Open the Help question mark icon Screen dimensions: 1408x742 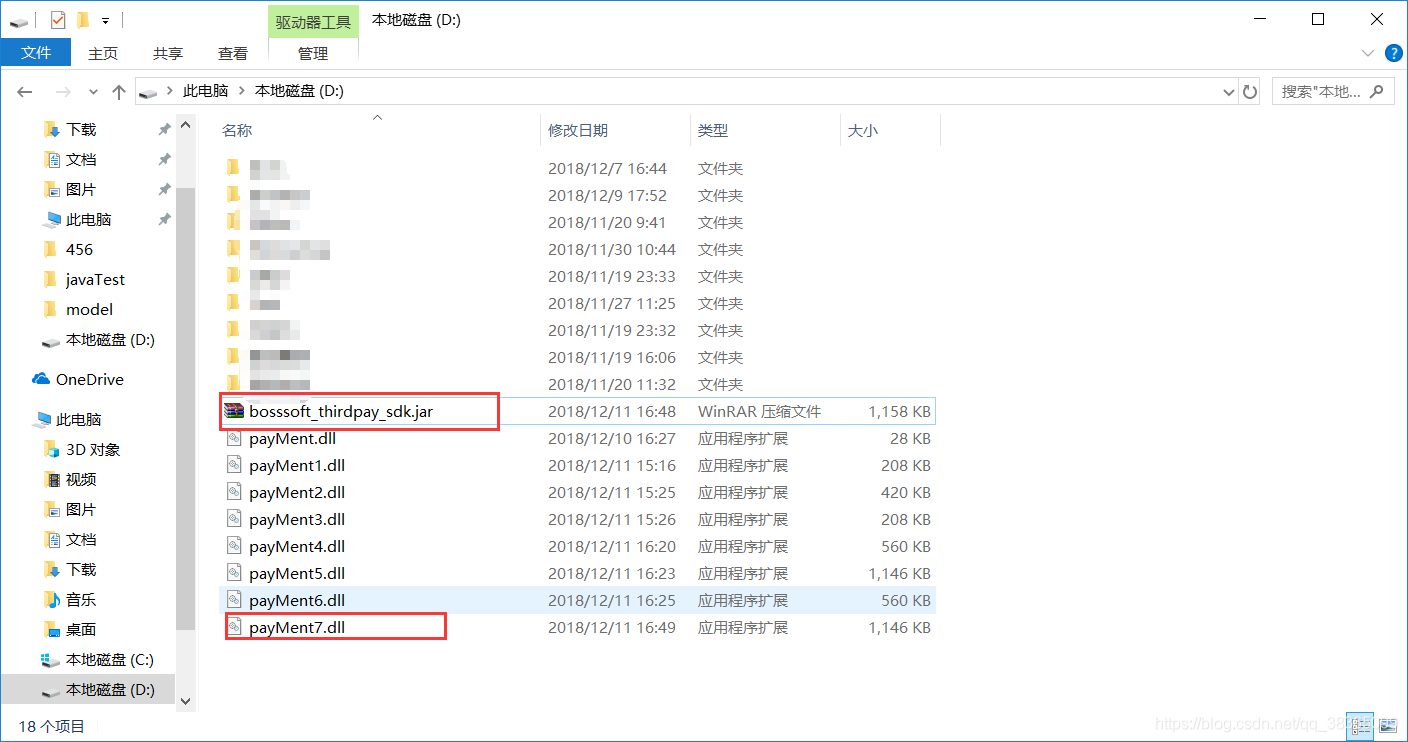(1394, 53)
